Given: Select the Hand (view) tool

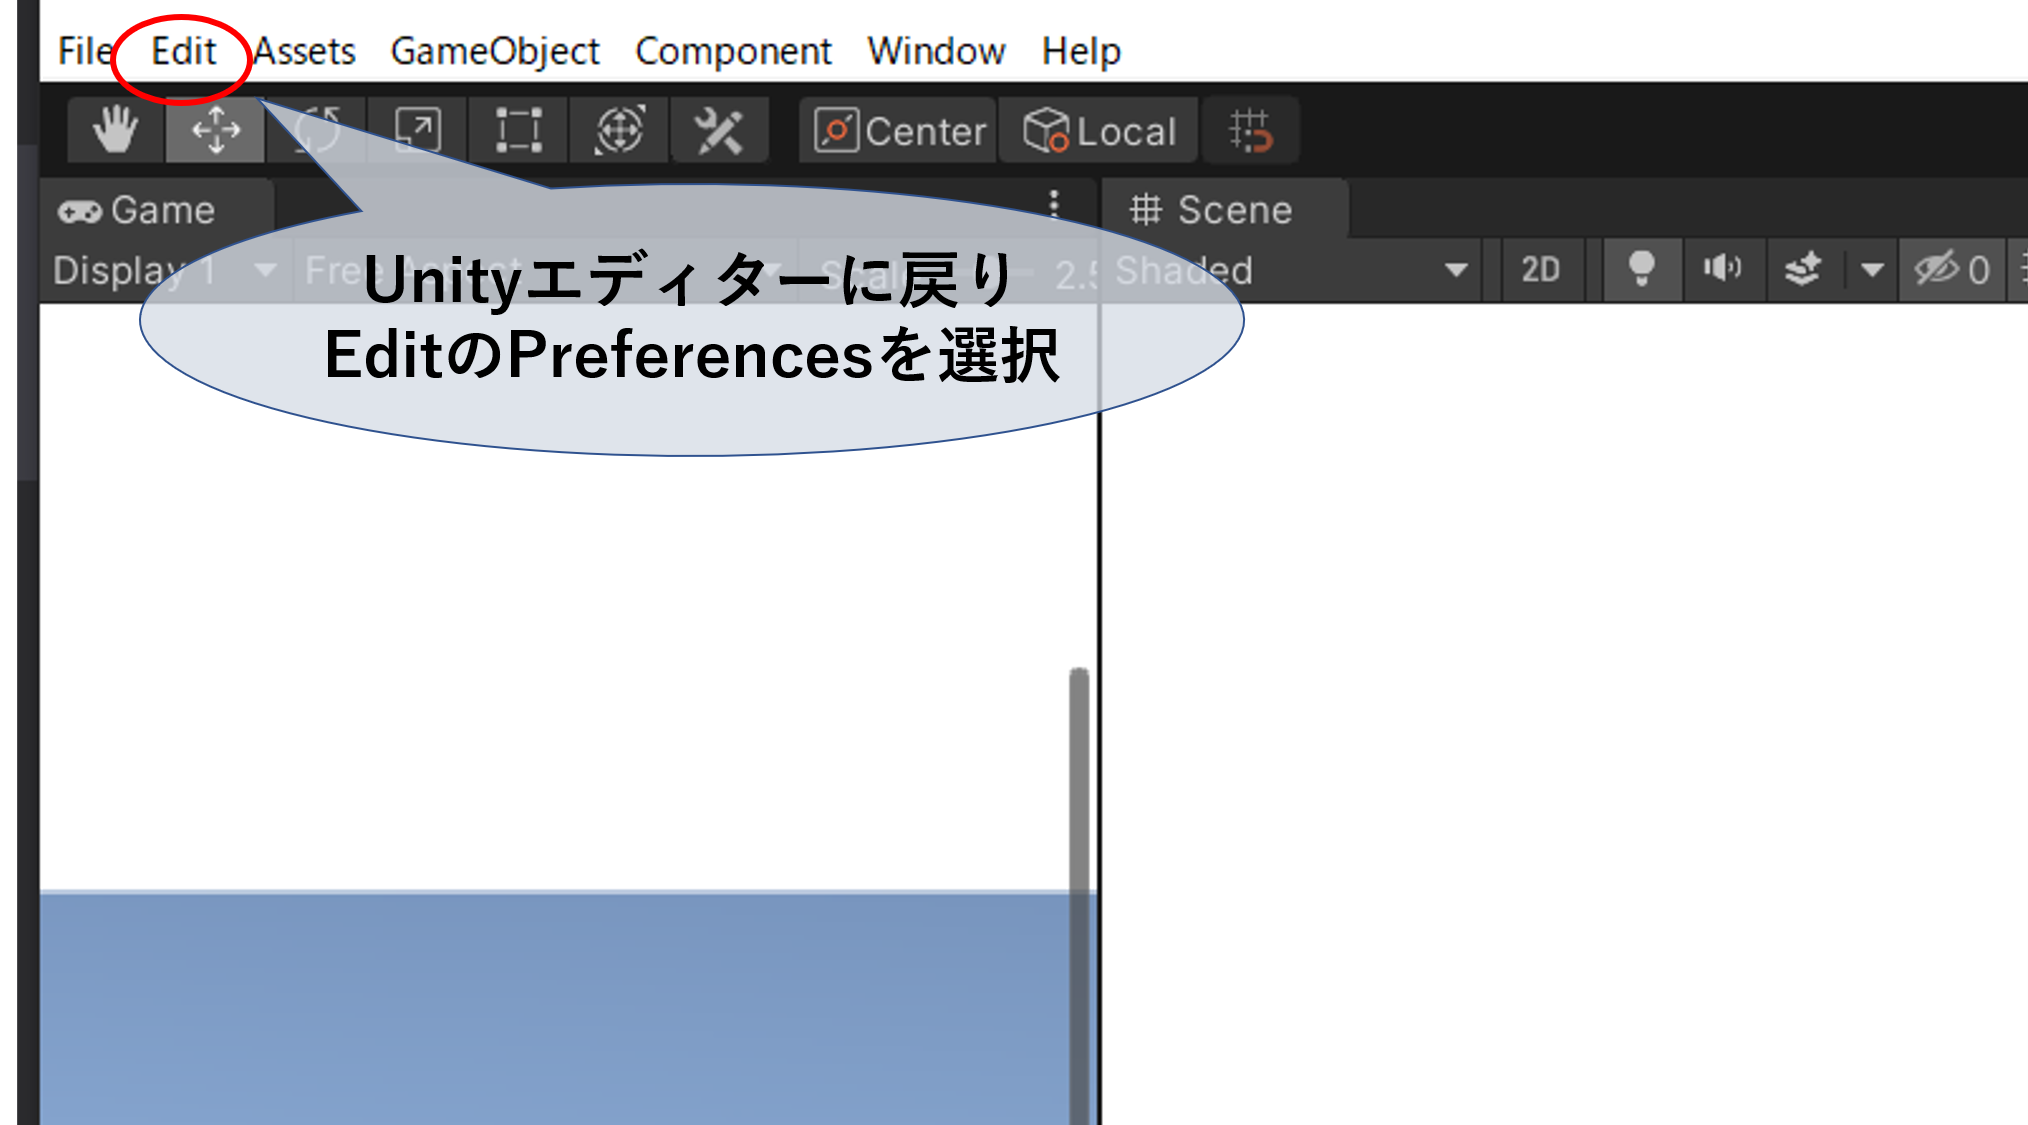Looking at the screenshot, I should pyautogui.click(x=115, y=130).
